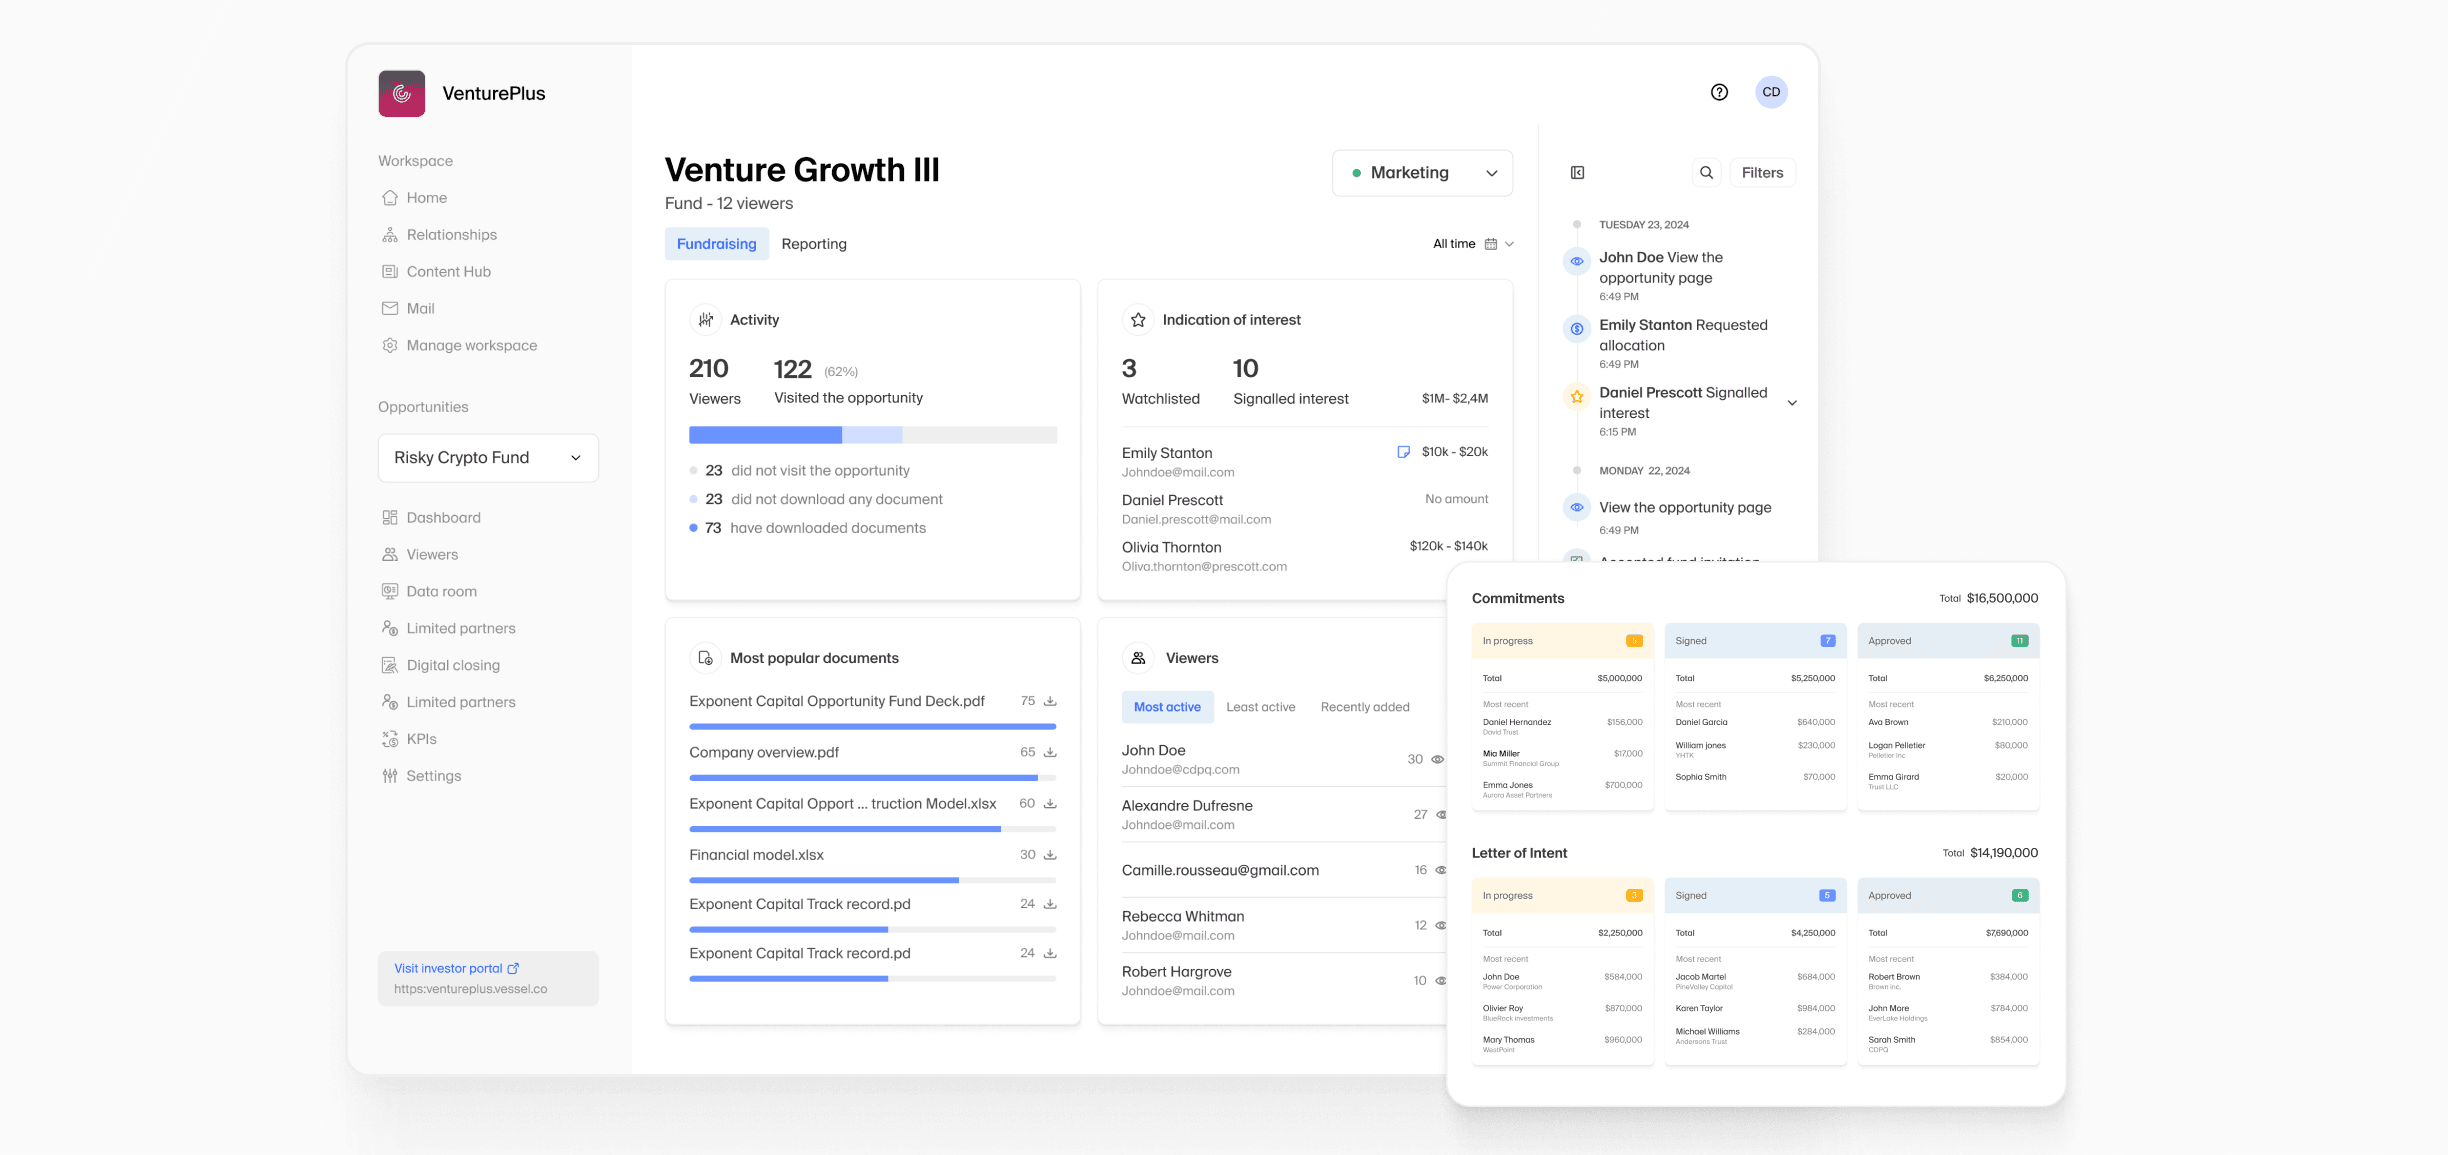
Task: Click the Activity viewers progress bar
Action: (872, 435)
